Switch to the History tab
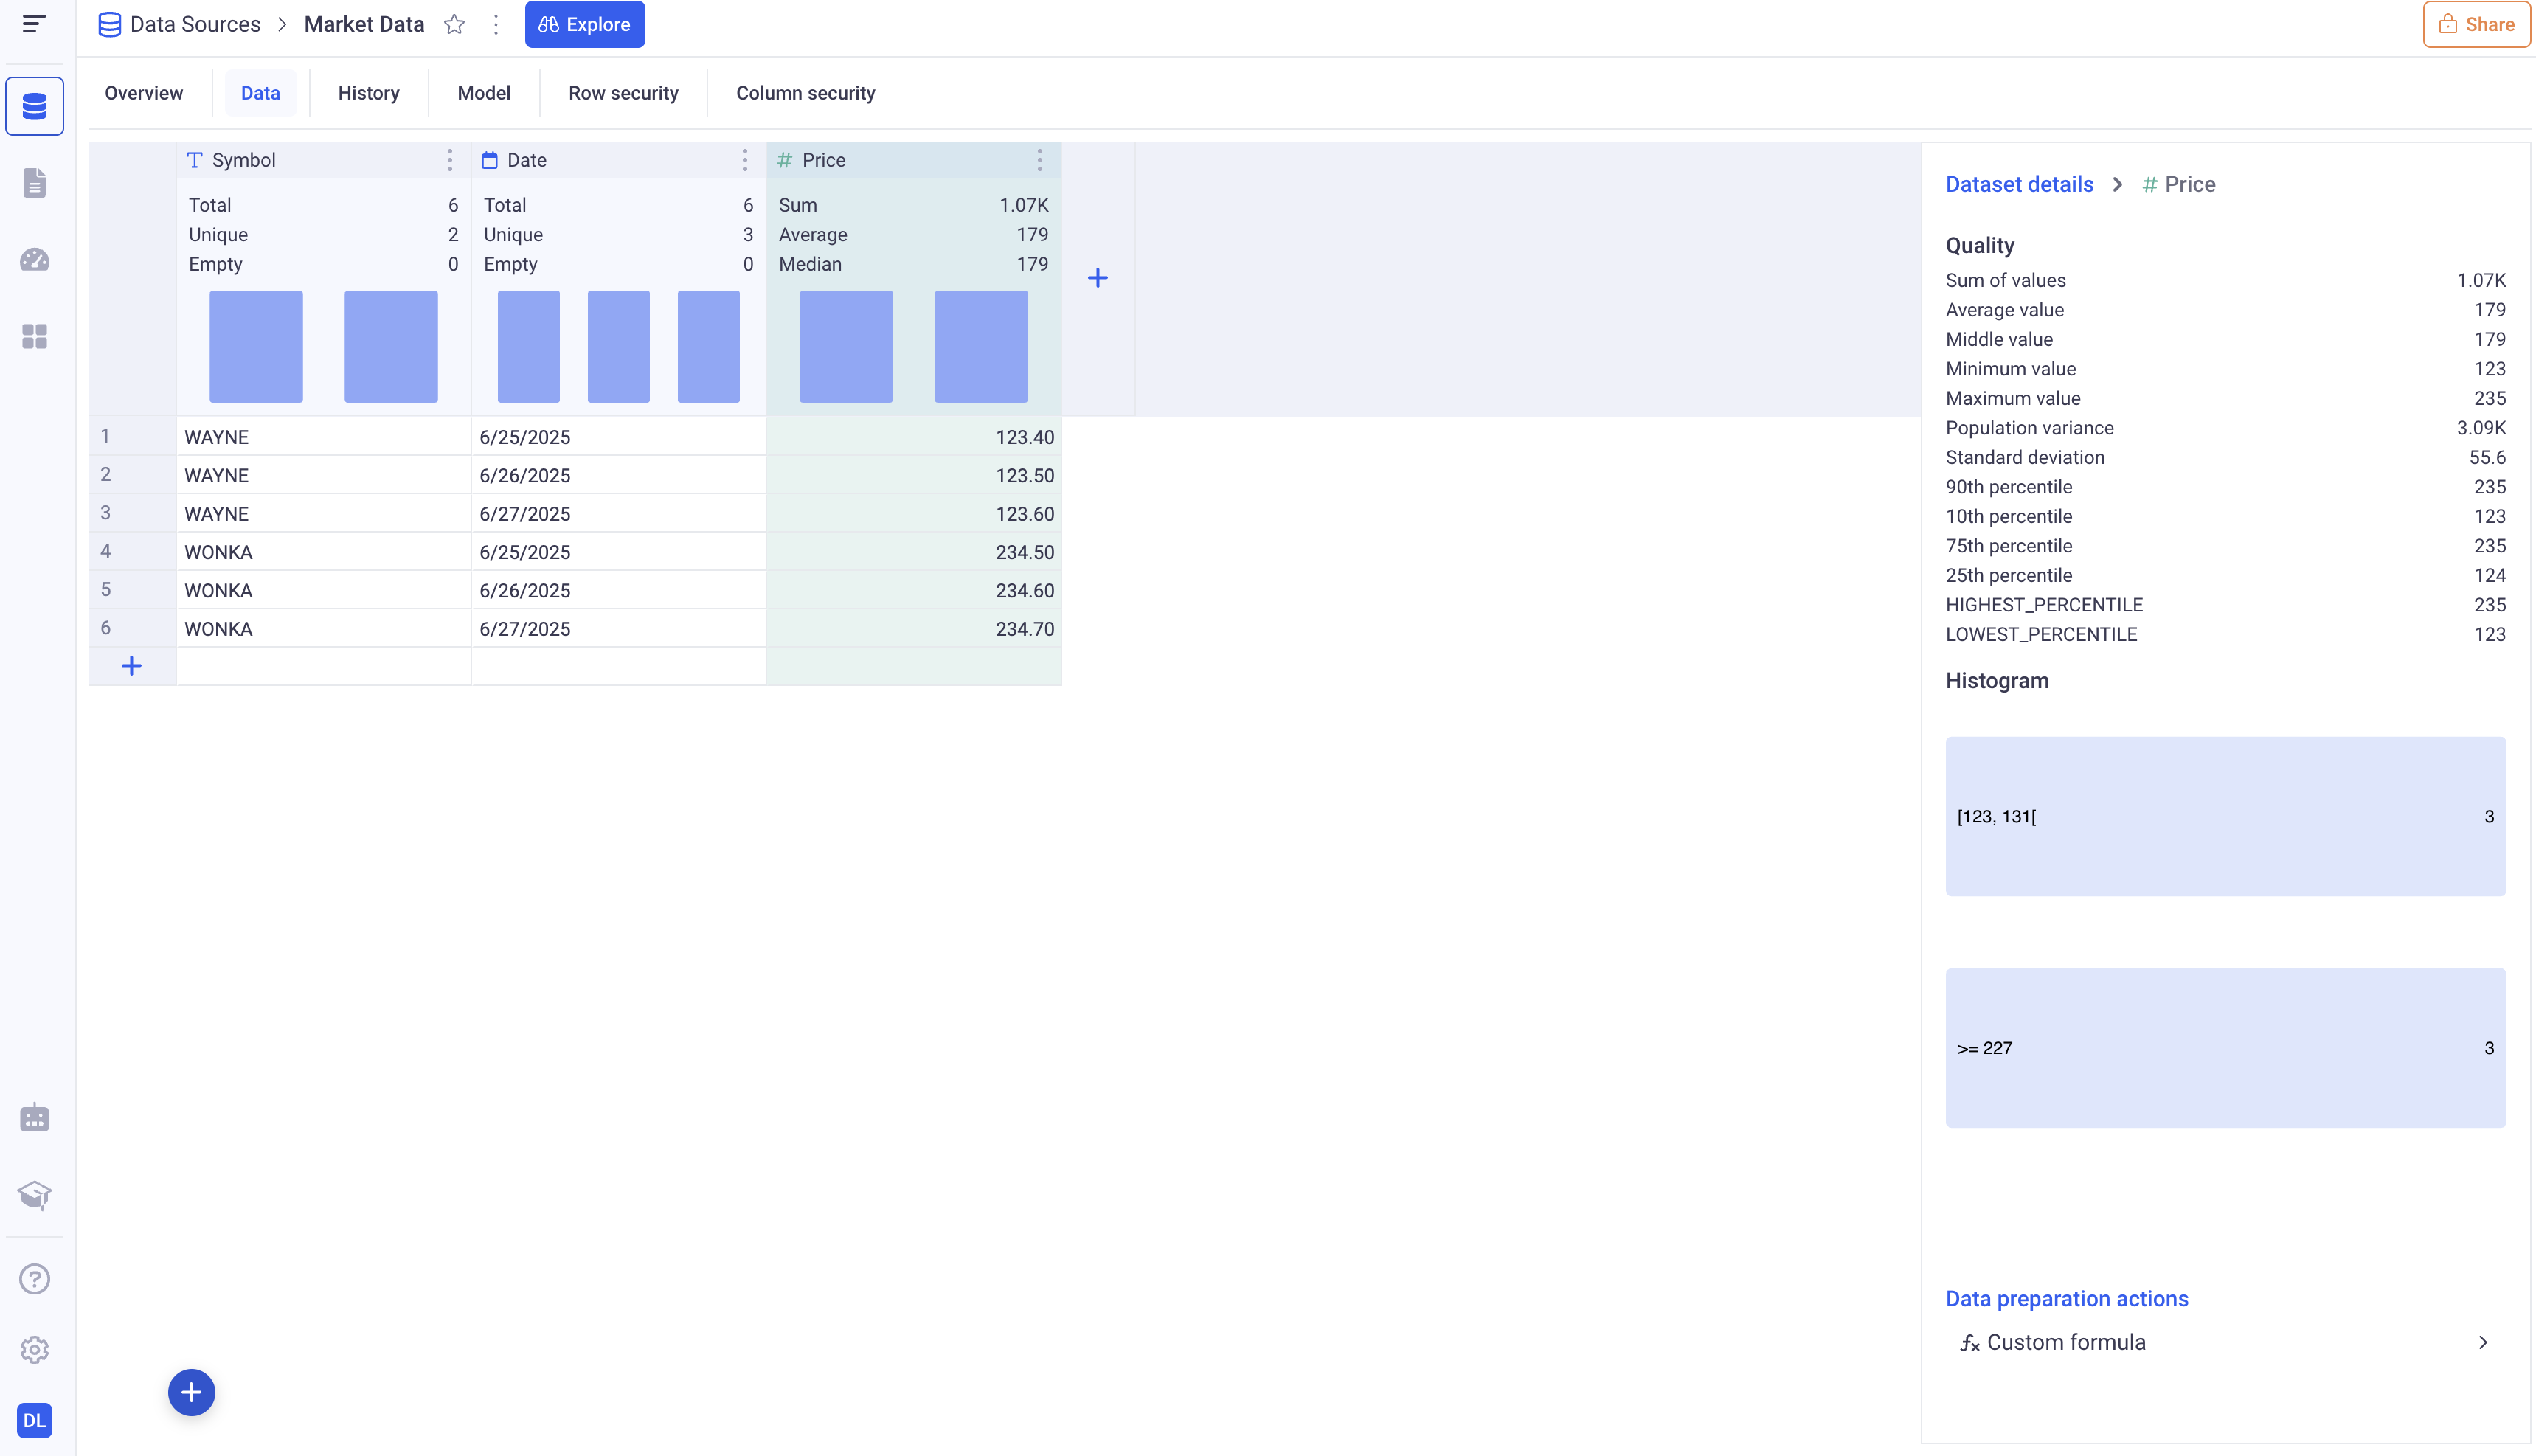This screenshot has height=1456, width=2536. click(368, 93)
